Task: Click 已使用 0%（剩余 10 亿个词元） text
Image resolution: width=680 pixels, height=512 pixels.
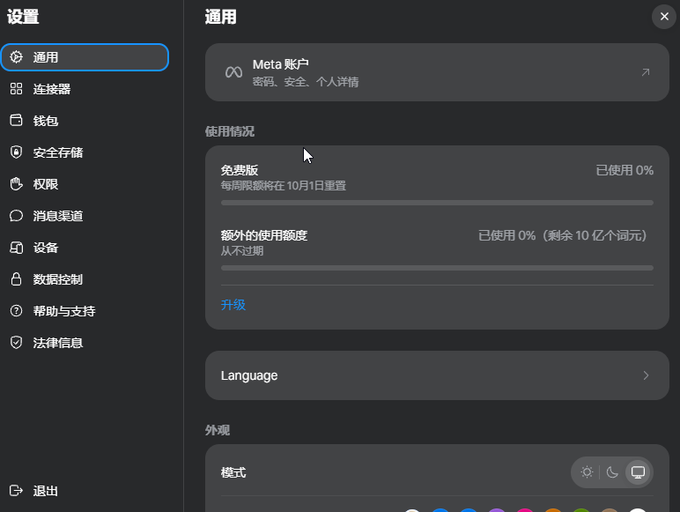Action: 562,235
